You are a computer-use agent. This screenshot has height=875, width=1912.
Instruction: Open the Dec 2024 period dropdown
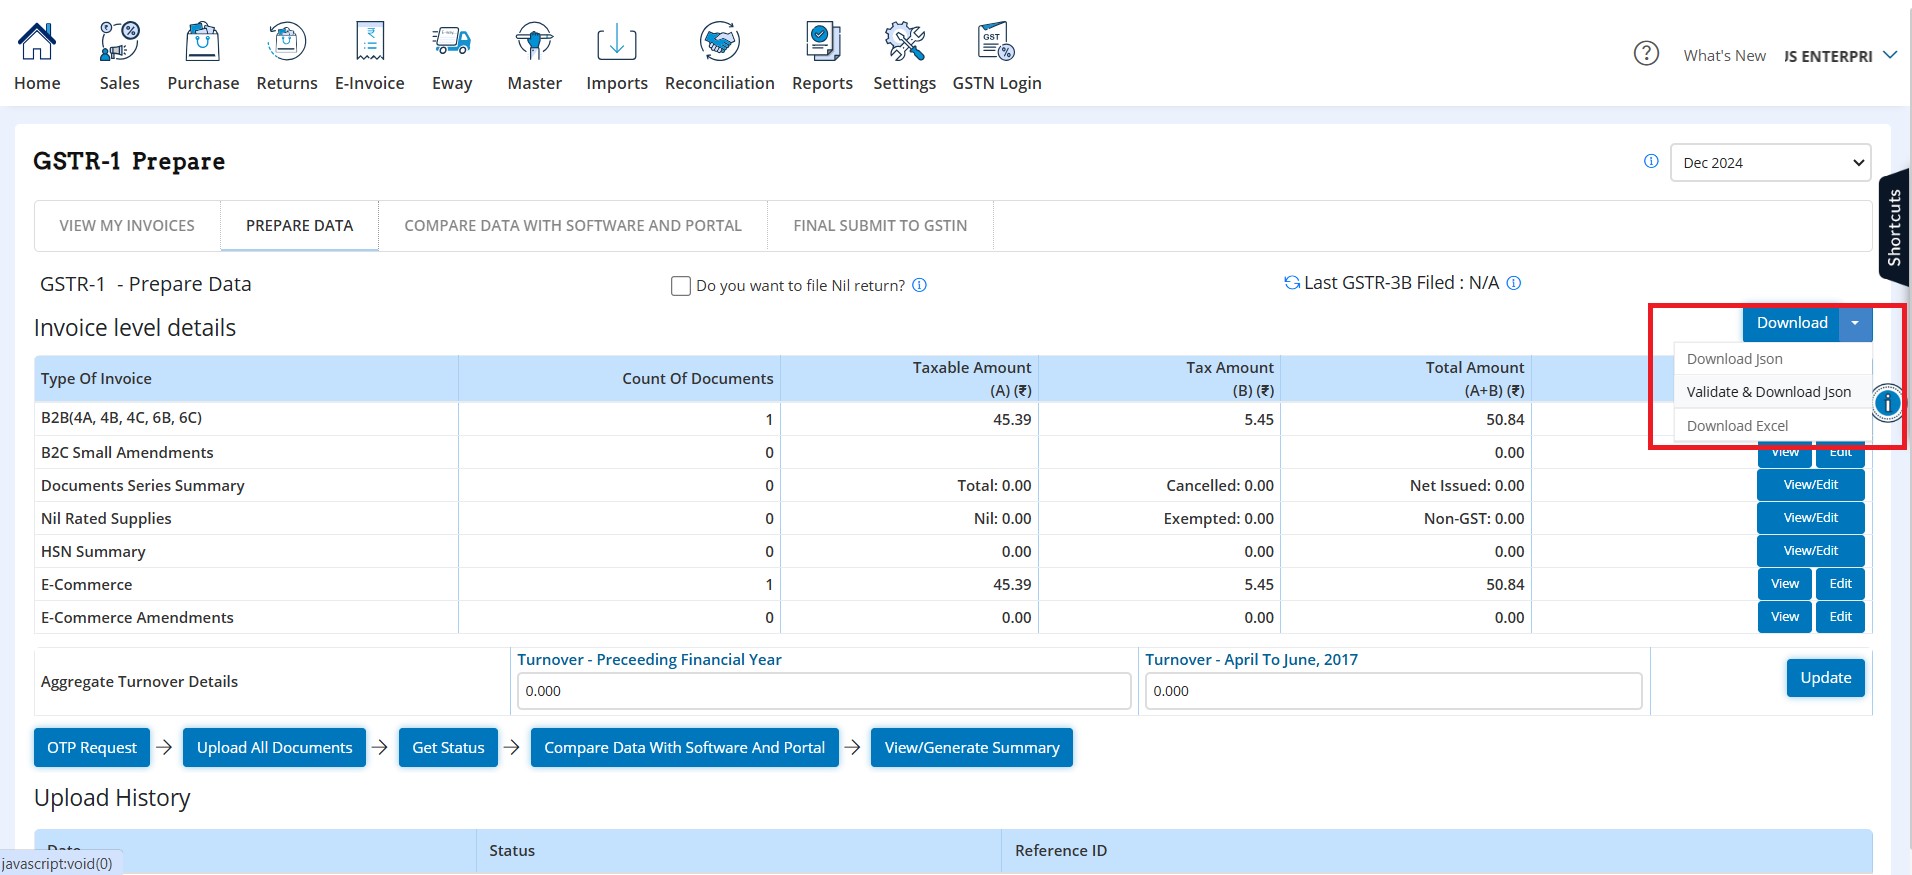click(x=1770, y=163)
